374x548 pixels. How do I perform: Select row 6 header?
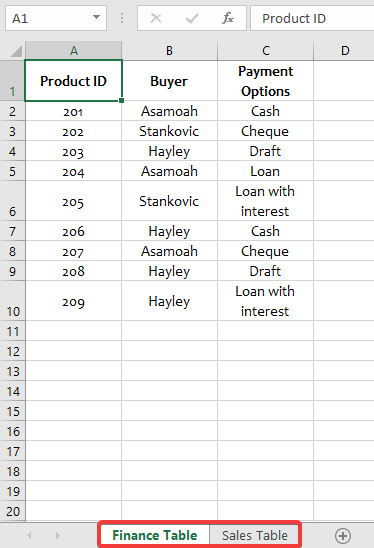point(13,201)
